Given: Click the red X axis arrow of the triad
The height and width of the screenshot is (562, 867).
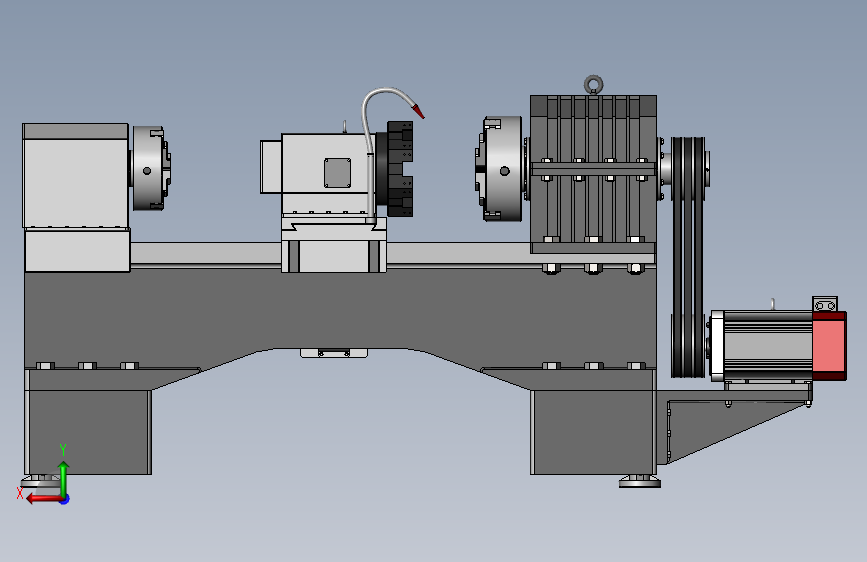Looking at the screenshot, I should (x=44, y=499).
